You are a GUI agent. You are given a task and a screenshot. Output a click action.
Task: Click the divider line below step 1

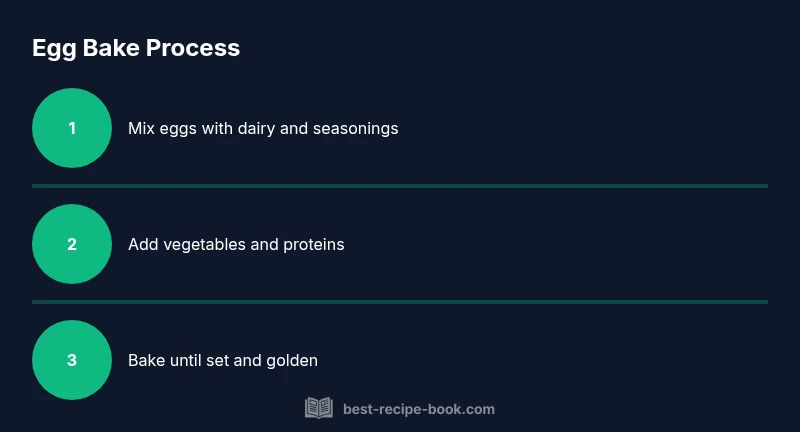click(x=400, y=186)
